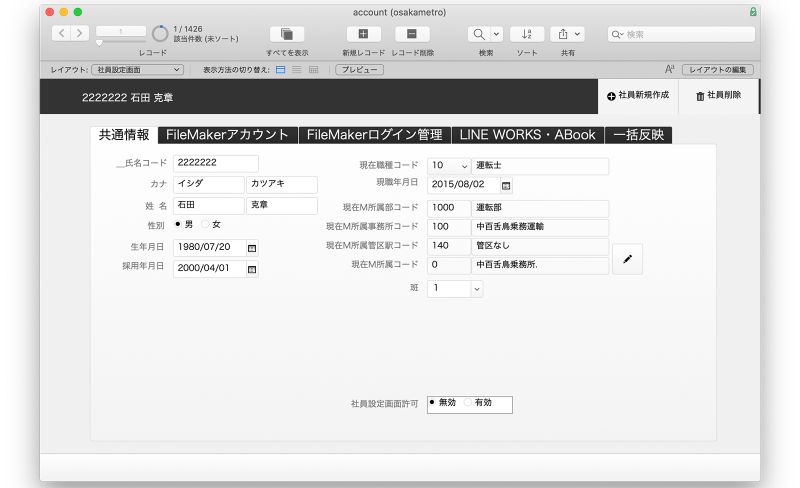Click the 中百舌鳥乗務所. field
Screen dimensions: 800x488
click(540, 265)
